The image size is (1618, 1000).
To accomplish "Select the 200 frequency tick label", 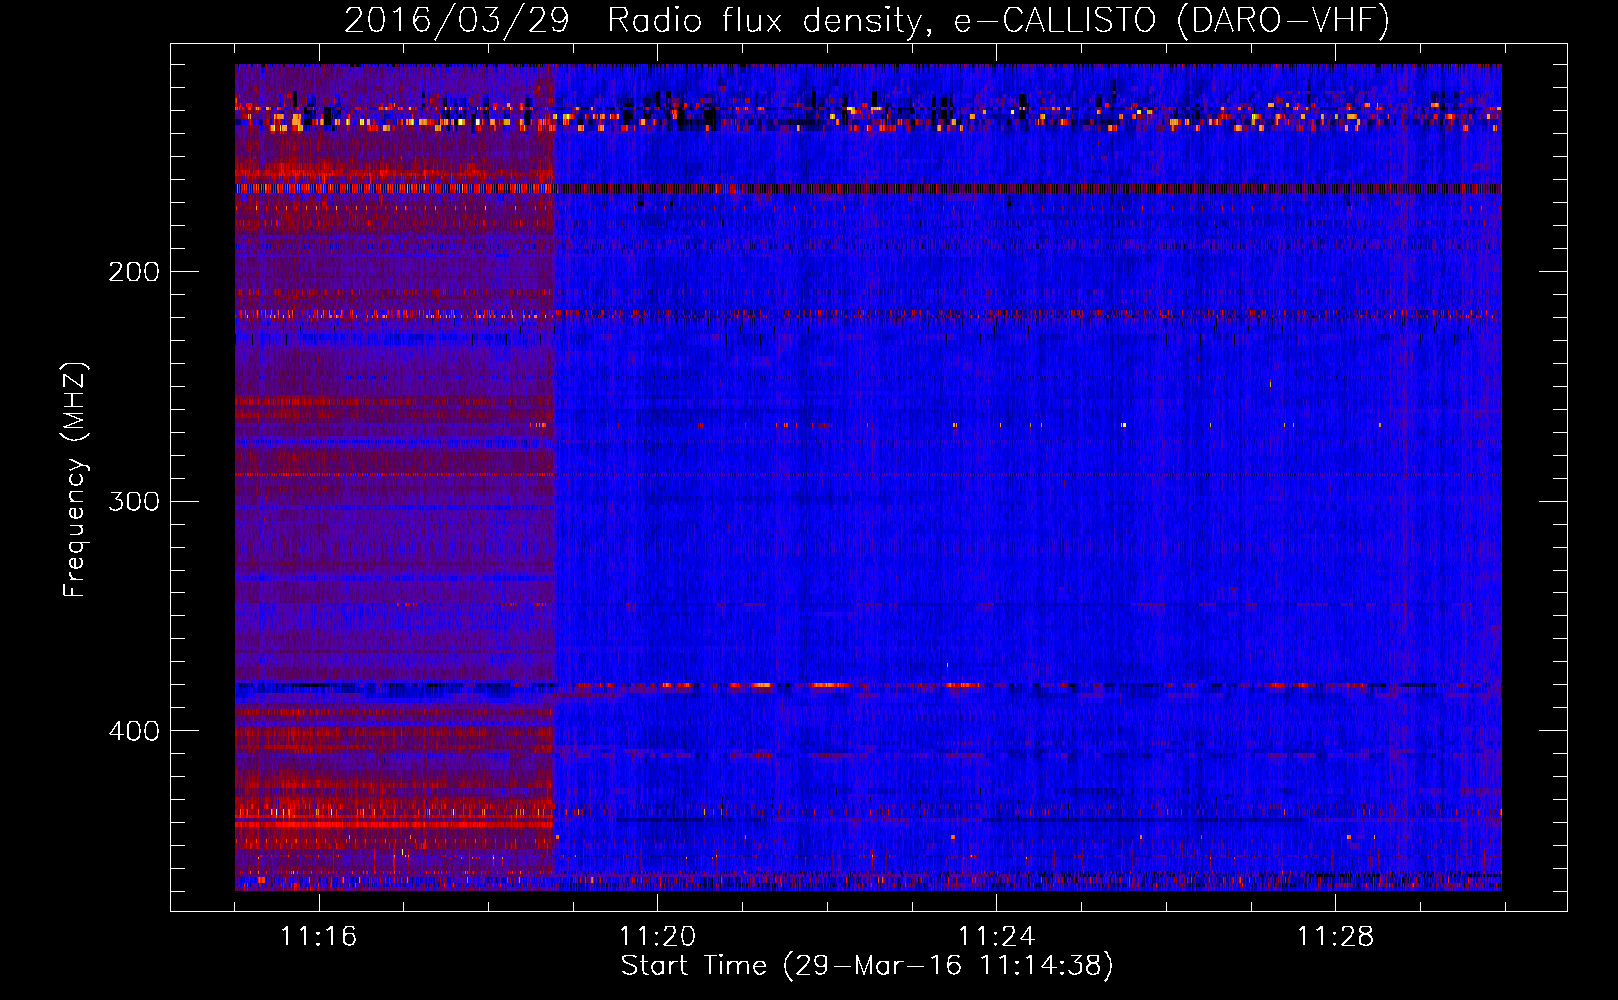I will pyautogui.click(x=134, y=272).
